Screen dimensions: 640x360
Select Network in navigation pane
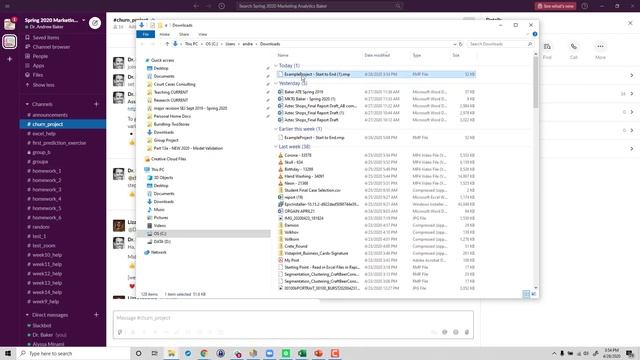(x=158, y=252)
